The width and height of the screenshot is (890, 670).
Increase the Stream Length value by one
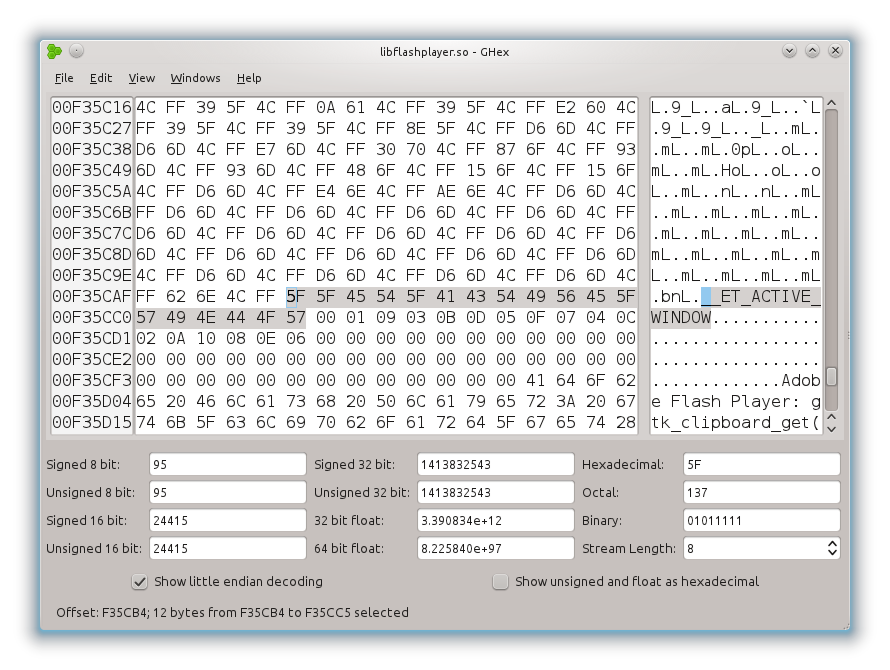click(x=832, y=544)
